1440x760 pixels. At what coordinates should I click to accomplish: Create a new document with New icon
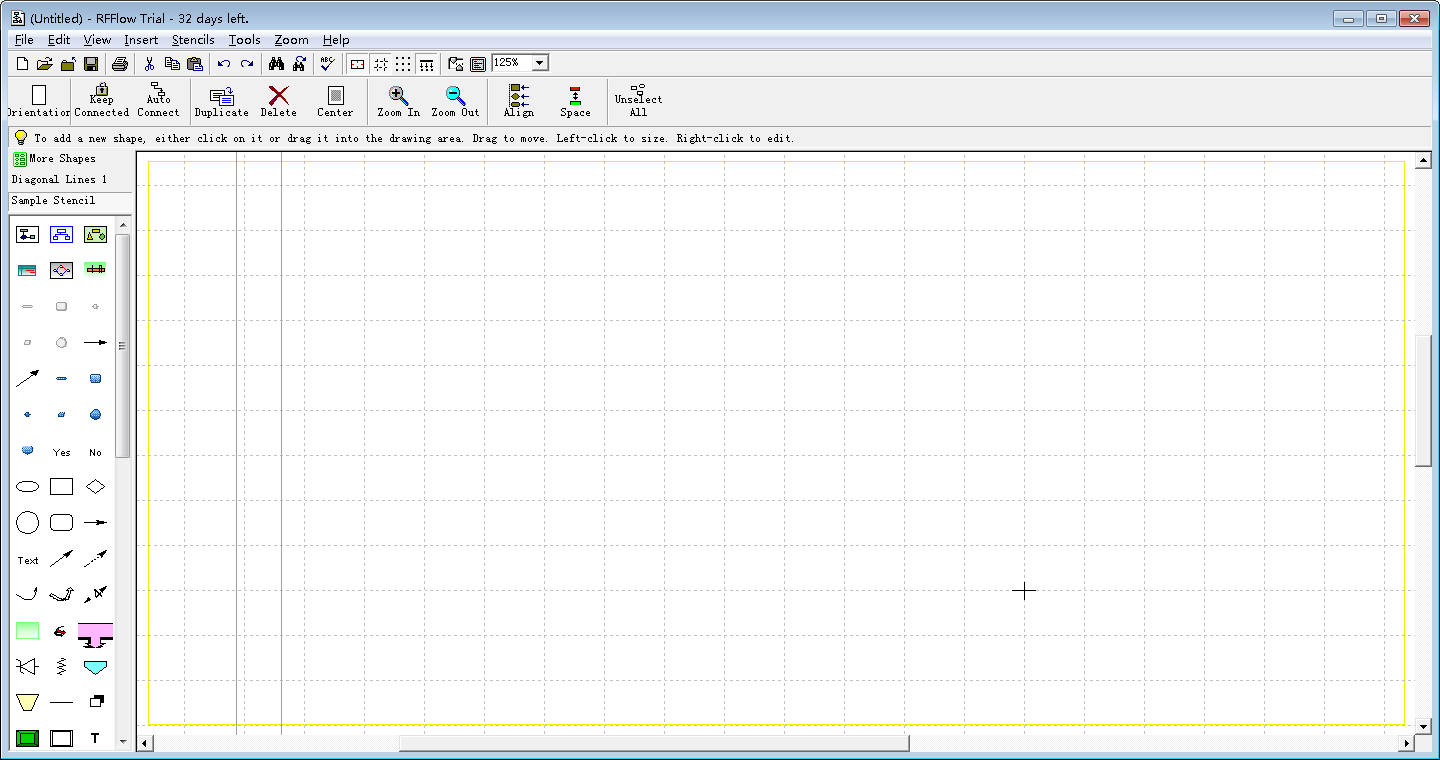[x=23, y=64]
